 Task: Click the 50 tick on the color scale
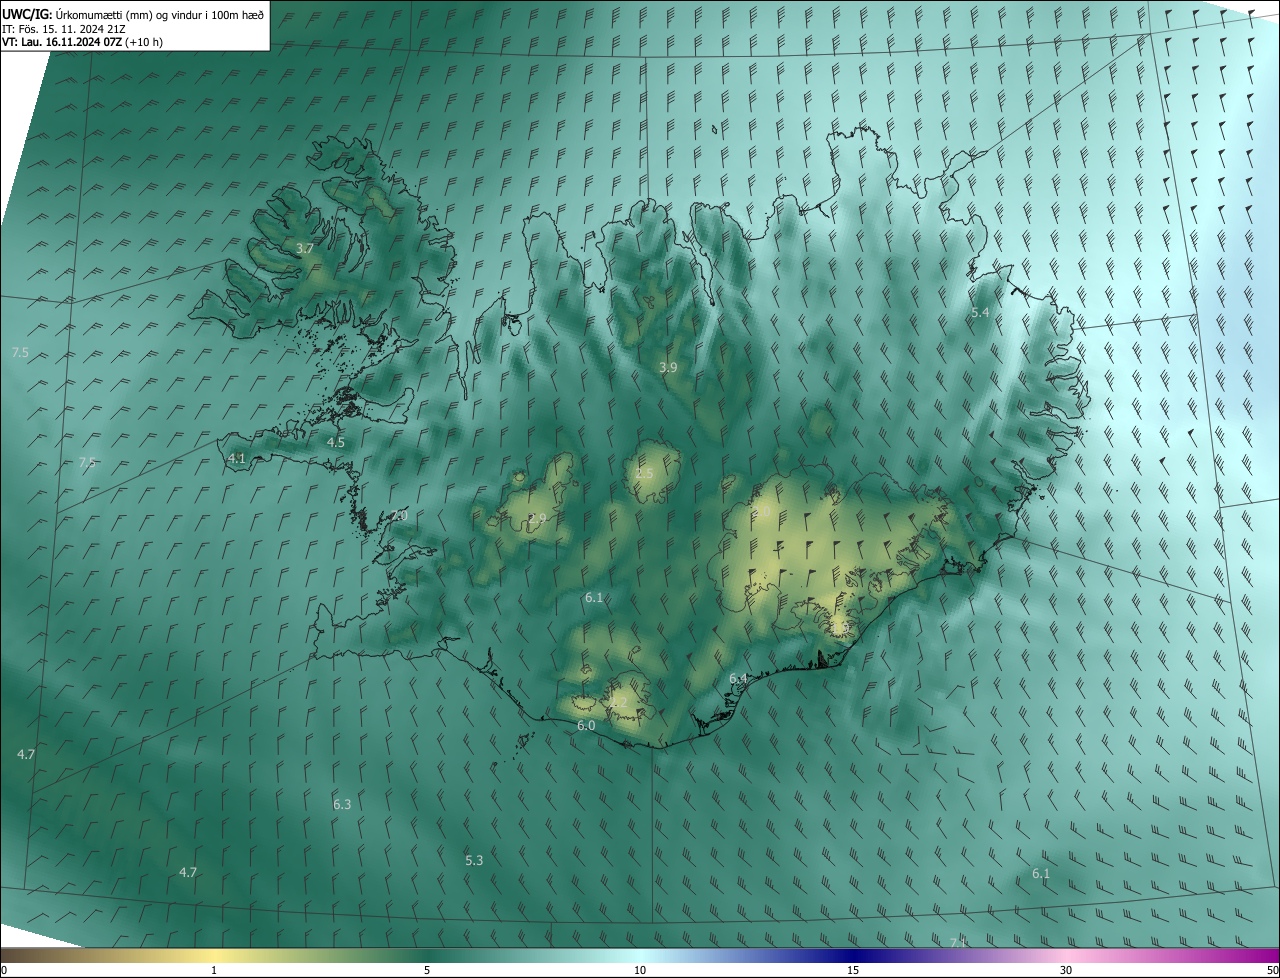click(1273, 970)
